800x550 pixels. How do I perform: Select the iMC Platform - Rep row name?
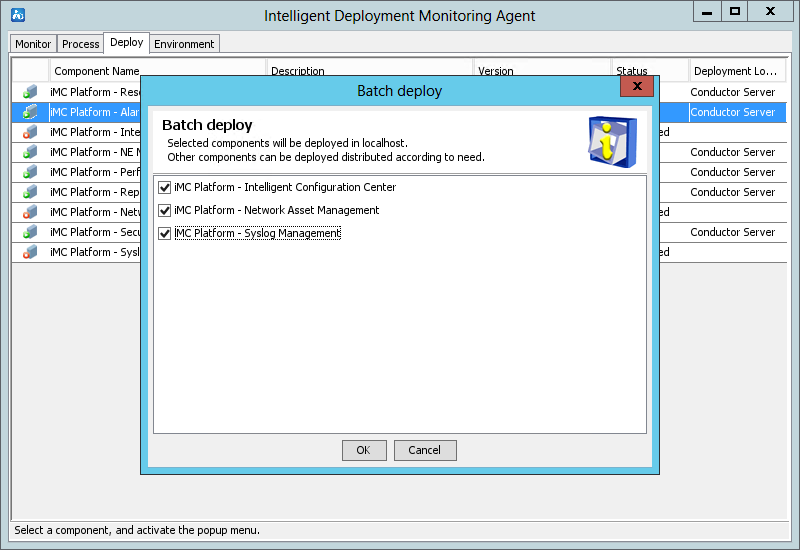[x=95, y=192]
